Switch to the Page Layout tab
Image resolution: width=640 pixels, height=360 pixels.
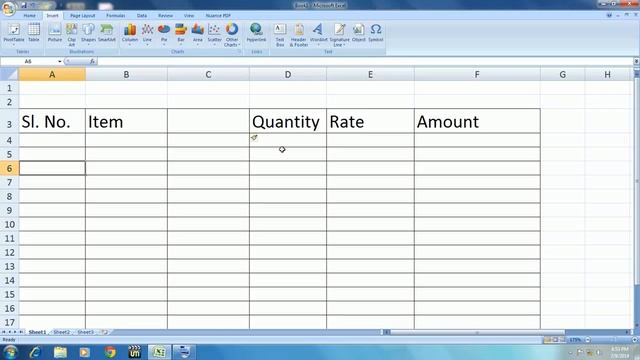pyautogui.click(x=82, y=16)
